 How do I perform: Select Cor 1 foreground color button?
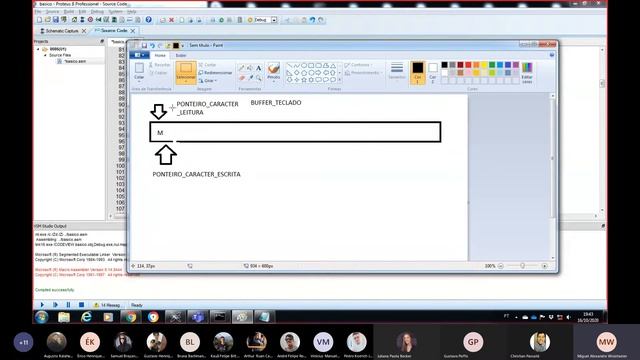click(x=418, y=73)
